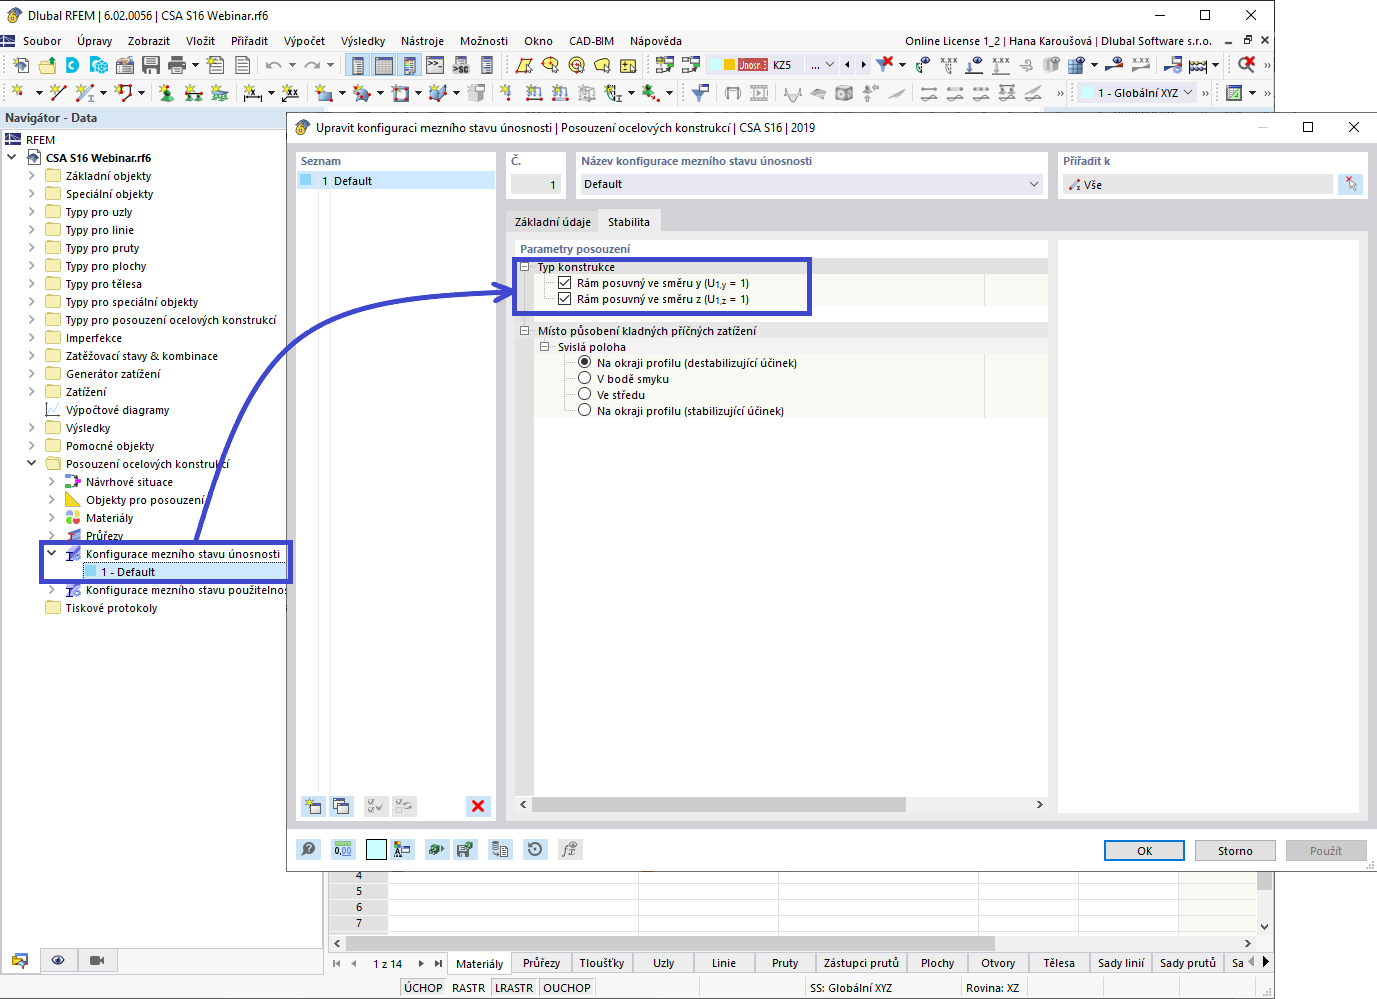Viewport: 1377px width, 999px height.
Task: Click the horizontal scrollbar in parameters panel
Action: (x=719, y=804)
